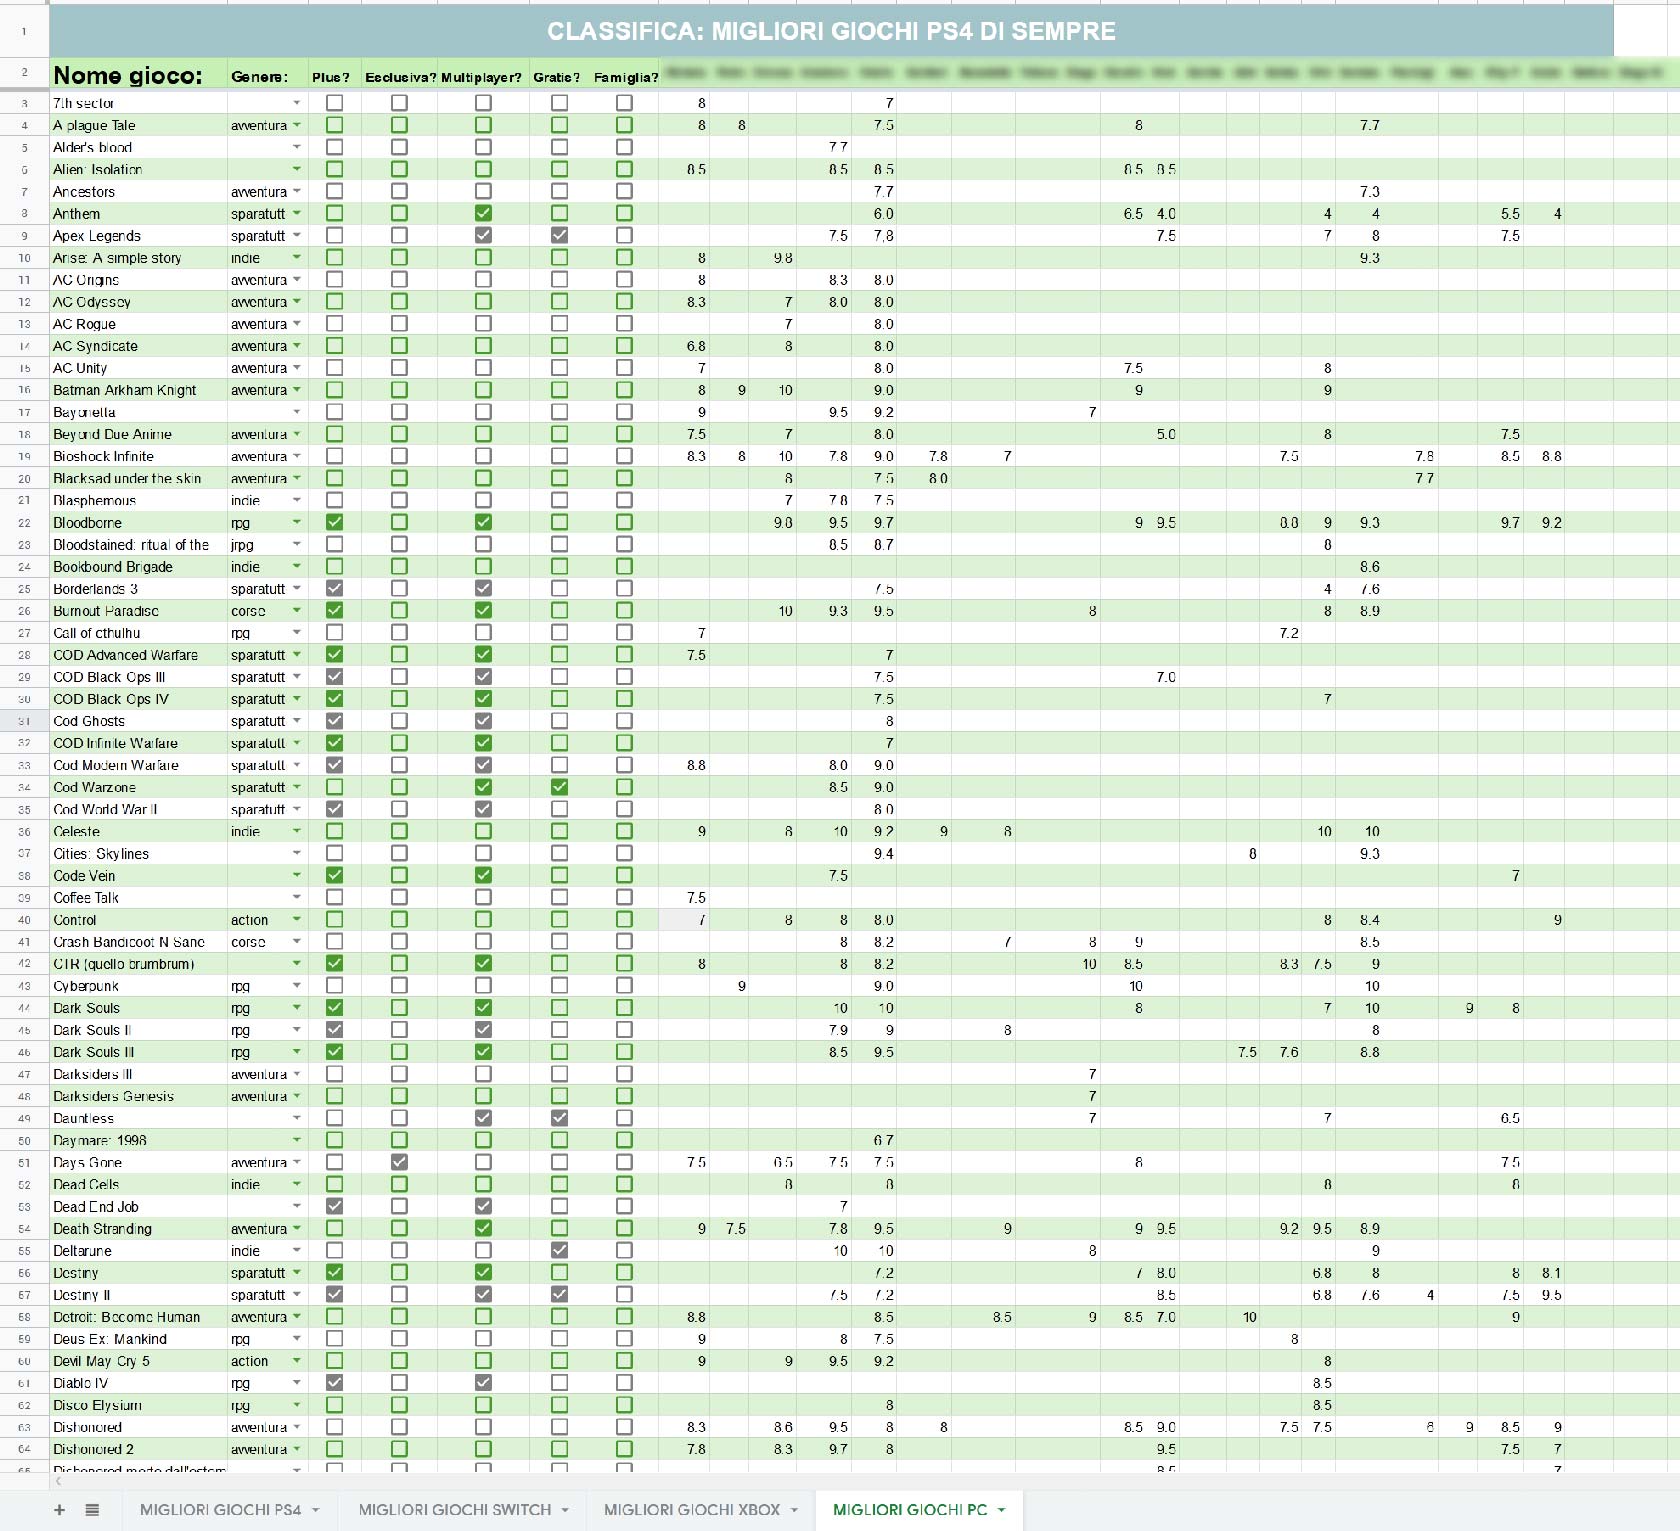Select row header number 31

click(x=24, y=721)
